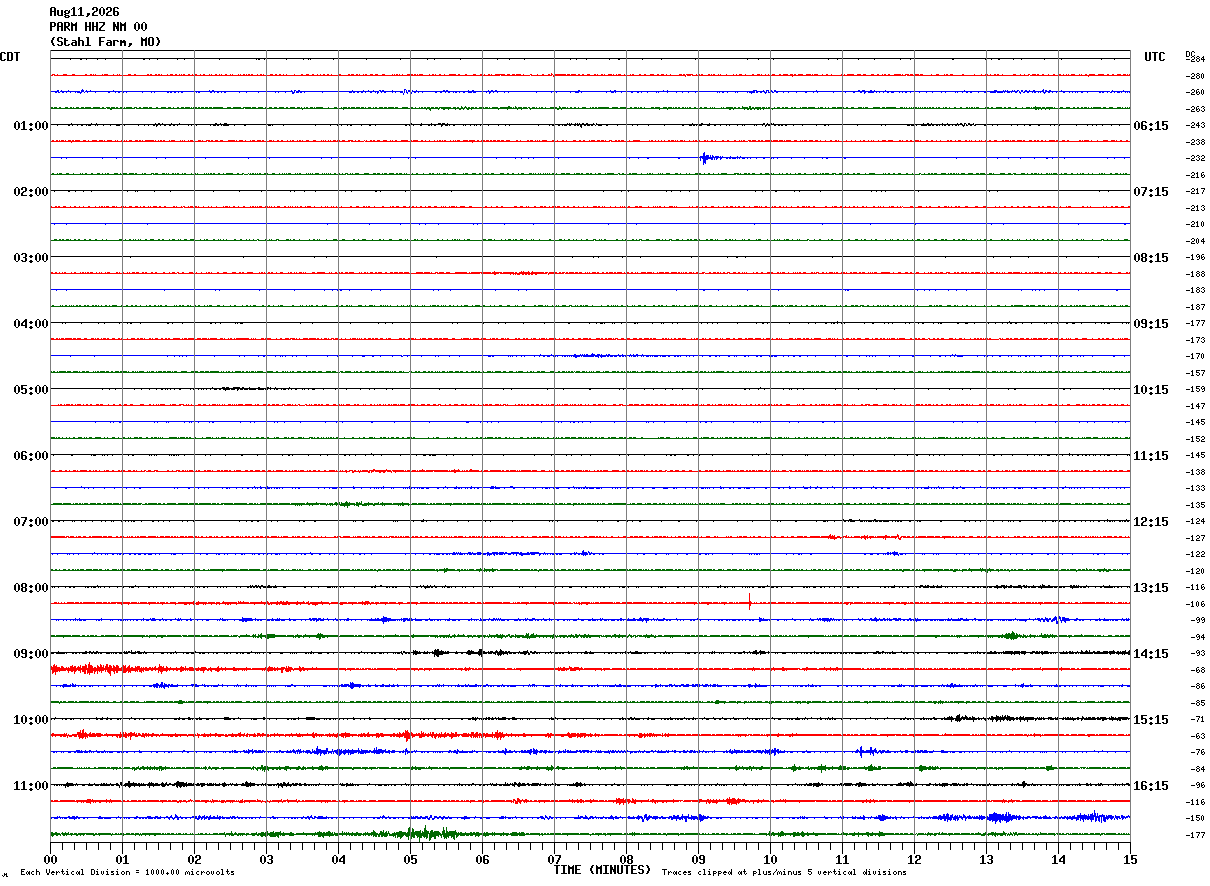The height and width of the screenshot is (886, 1210).
Task: Click the CDT timezone header
Action: pos(10,57)
